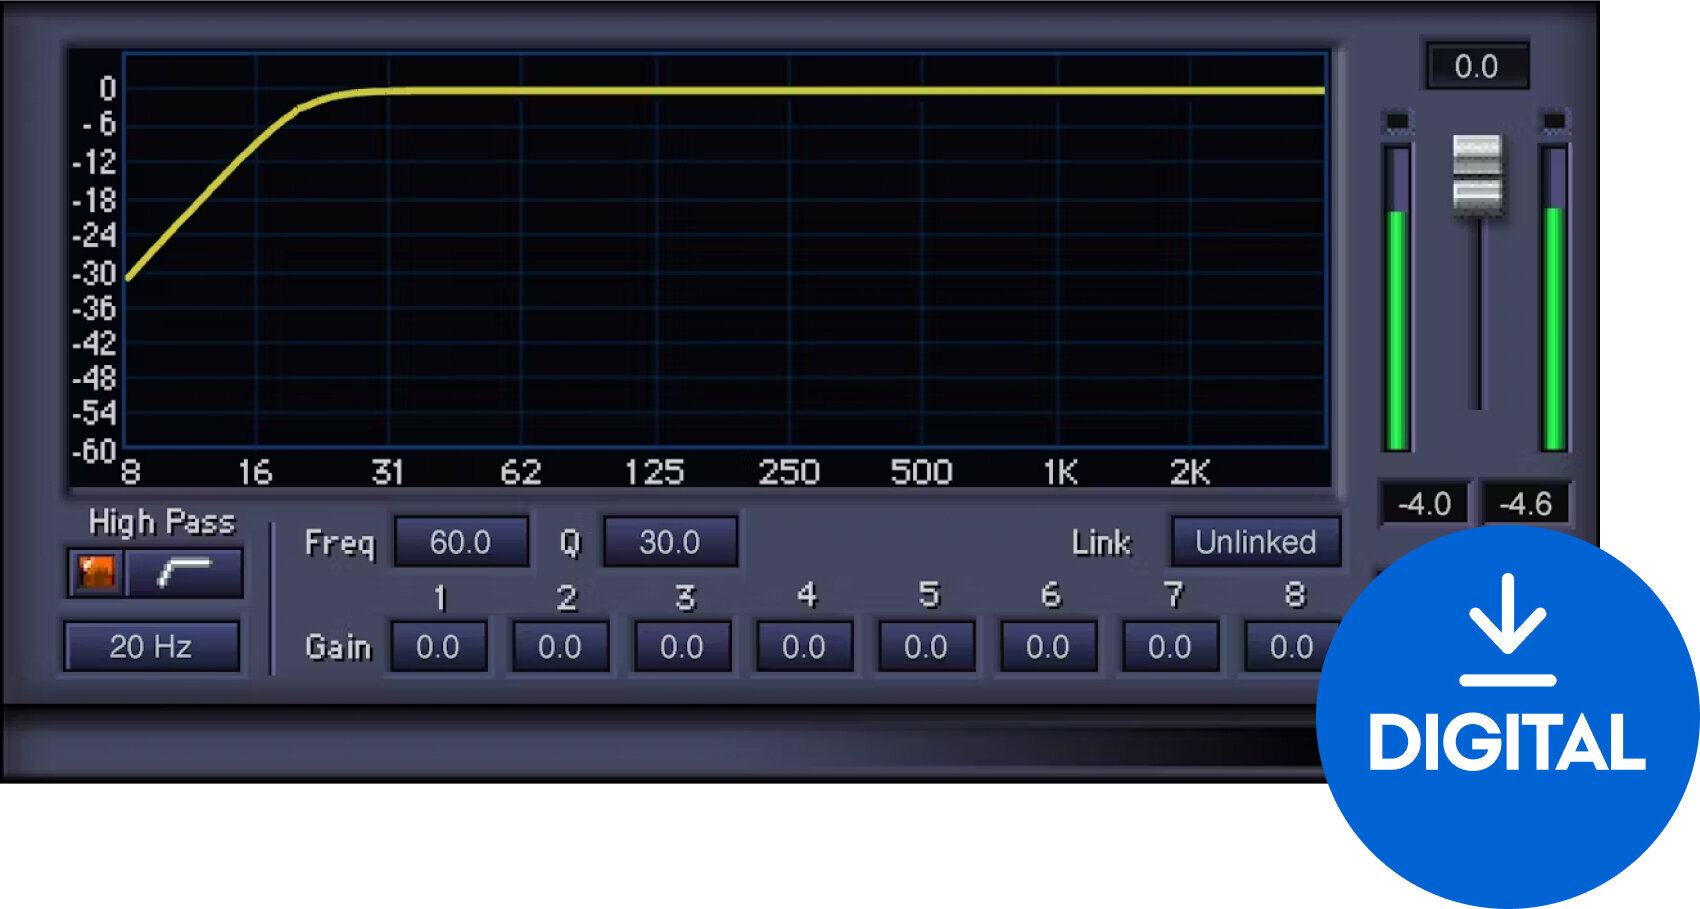
Task: Click the High Pass label
Action: [161, 522]
